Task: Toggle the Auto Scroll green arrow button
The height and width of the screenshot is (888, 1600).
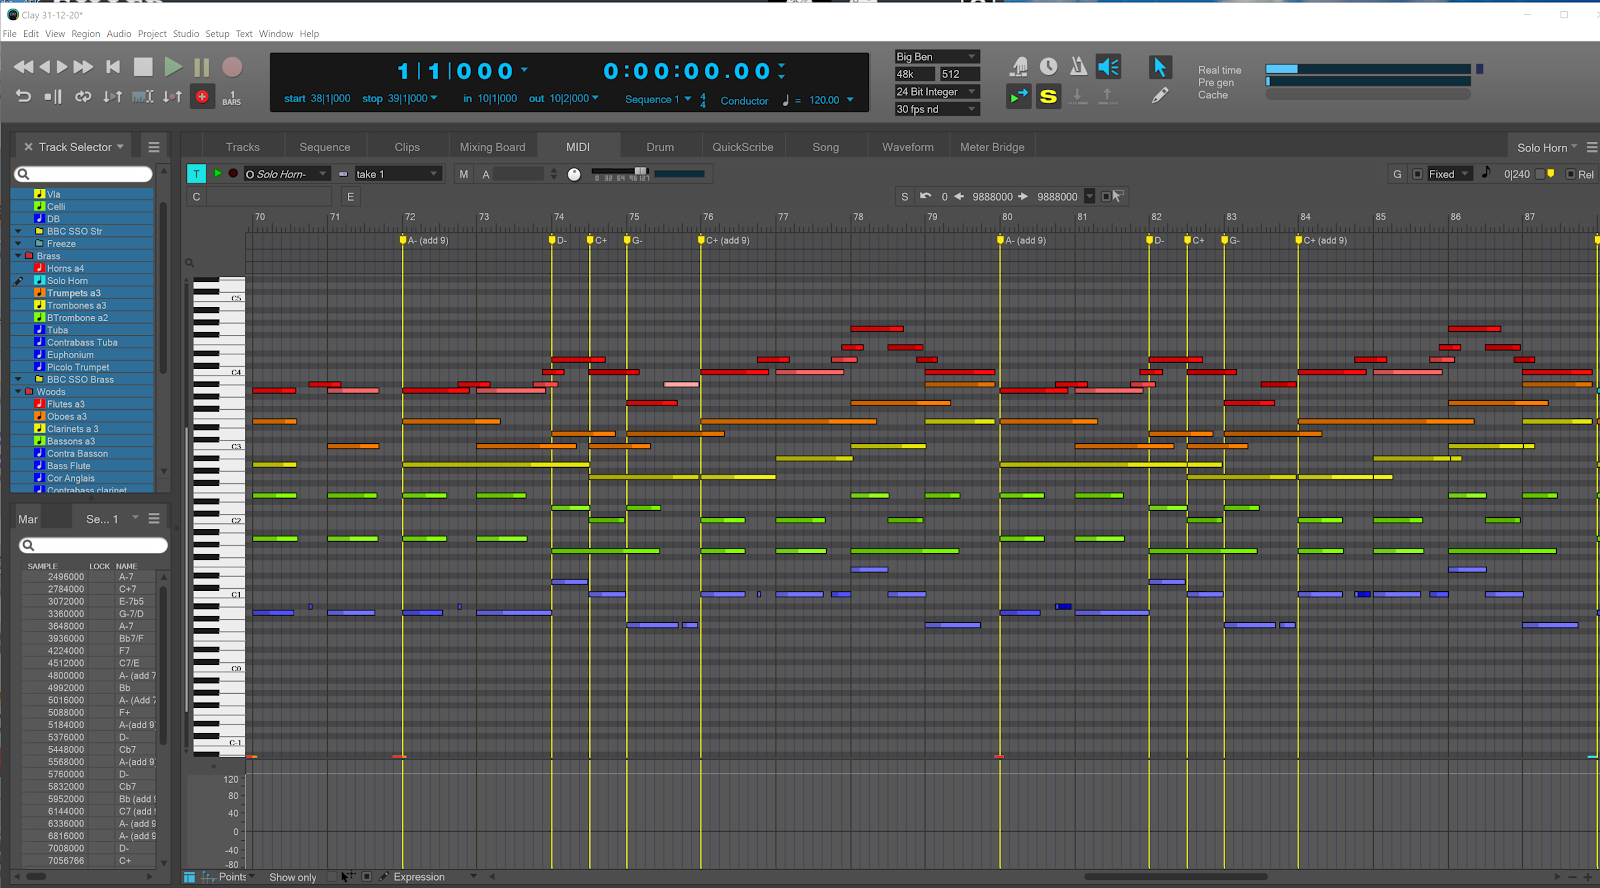Action: [1018, 96]
